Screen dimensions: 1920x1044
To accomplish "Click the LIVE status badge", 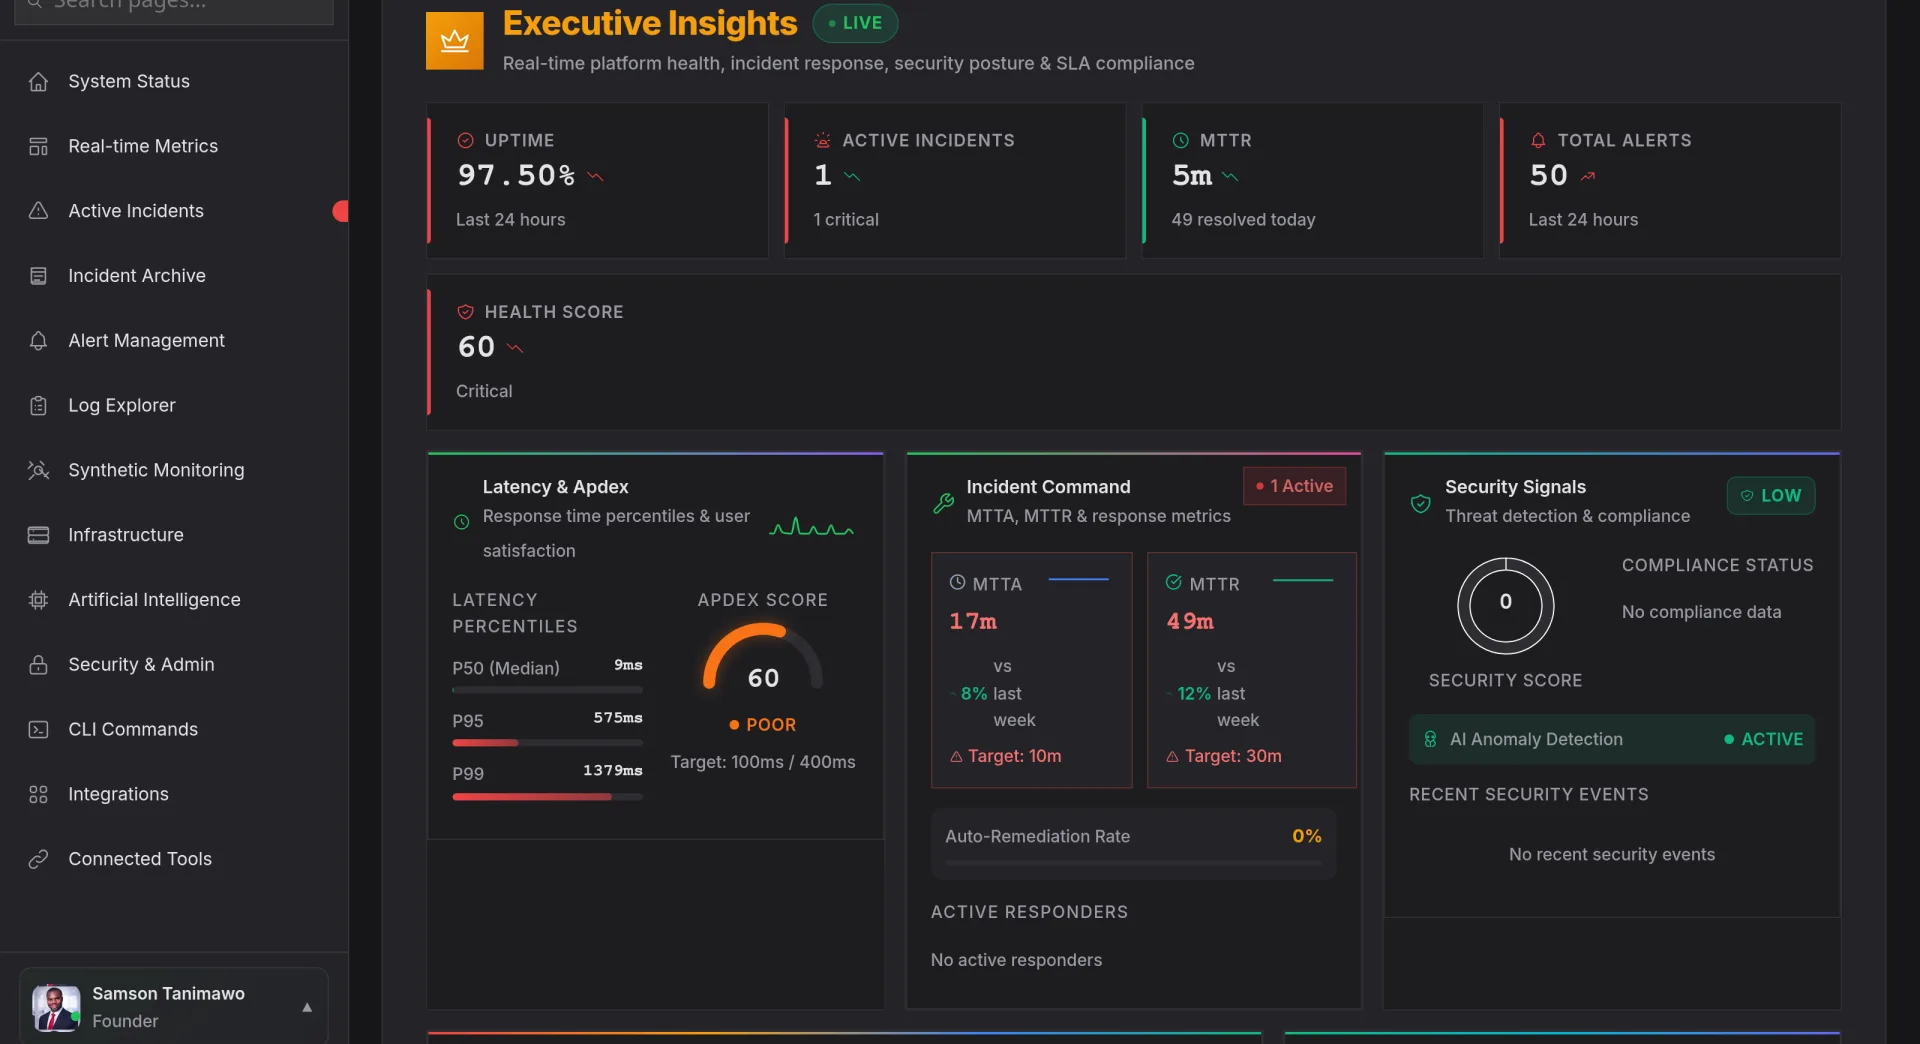I will click(x=855, y=23).
